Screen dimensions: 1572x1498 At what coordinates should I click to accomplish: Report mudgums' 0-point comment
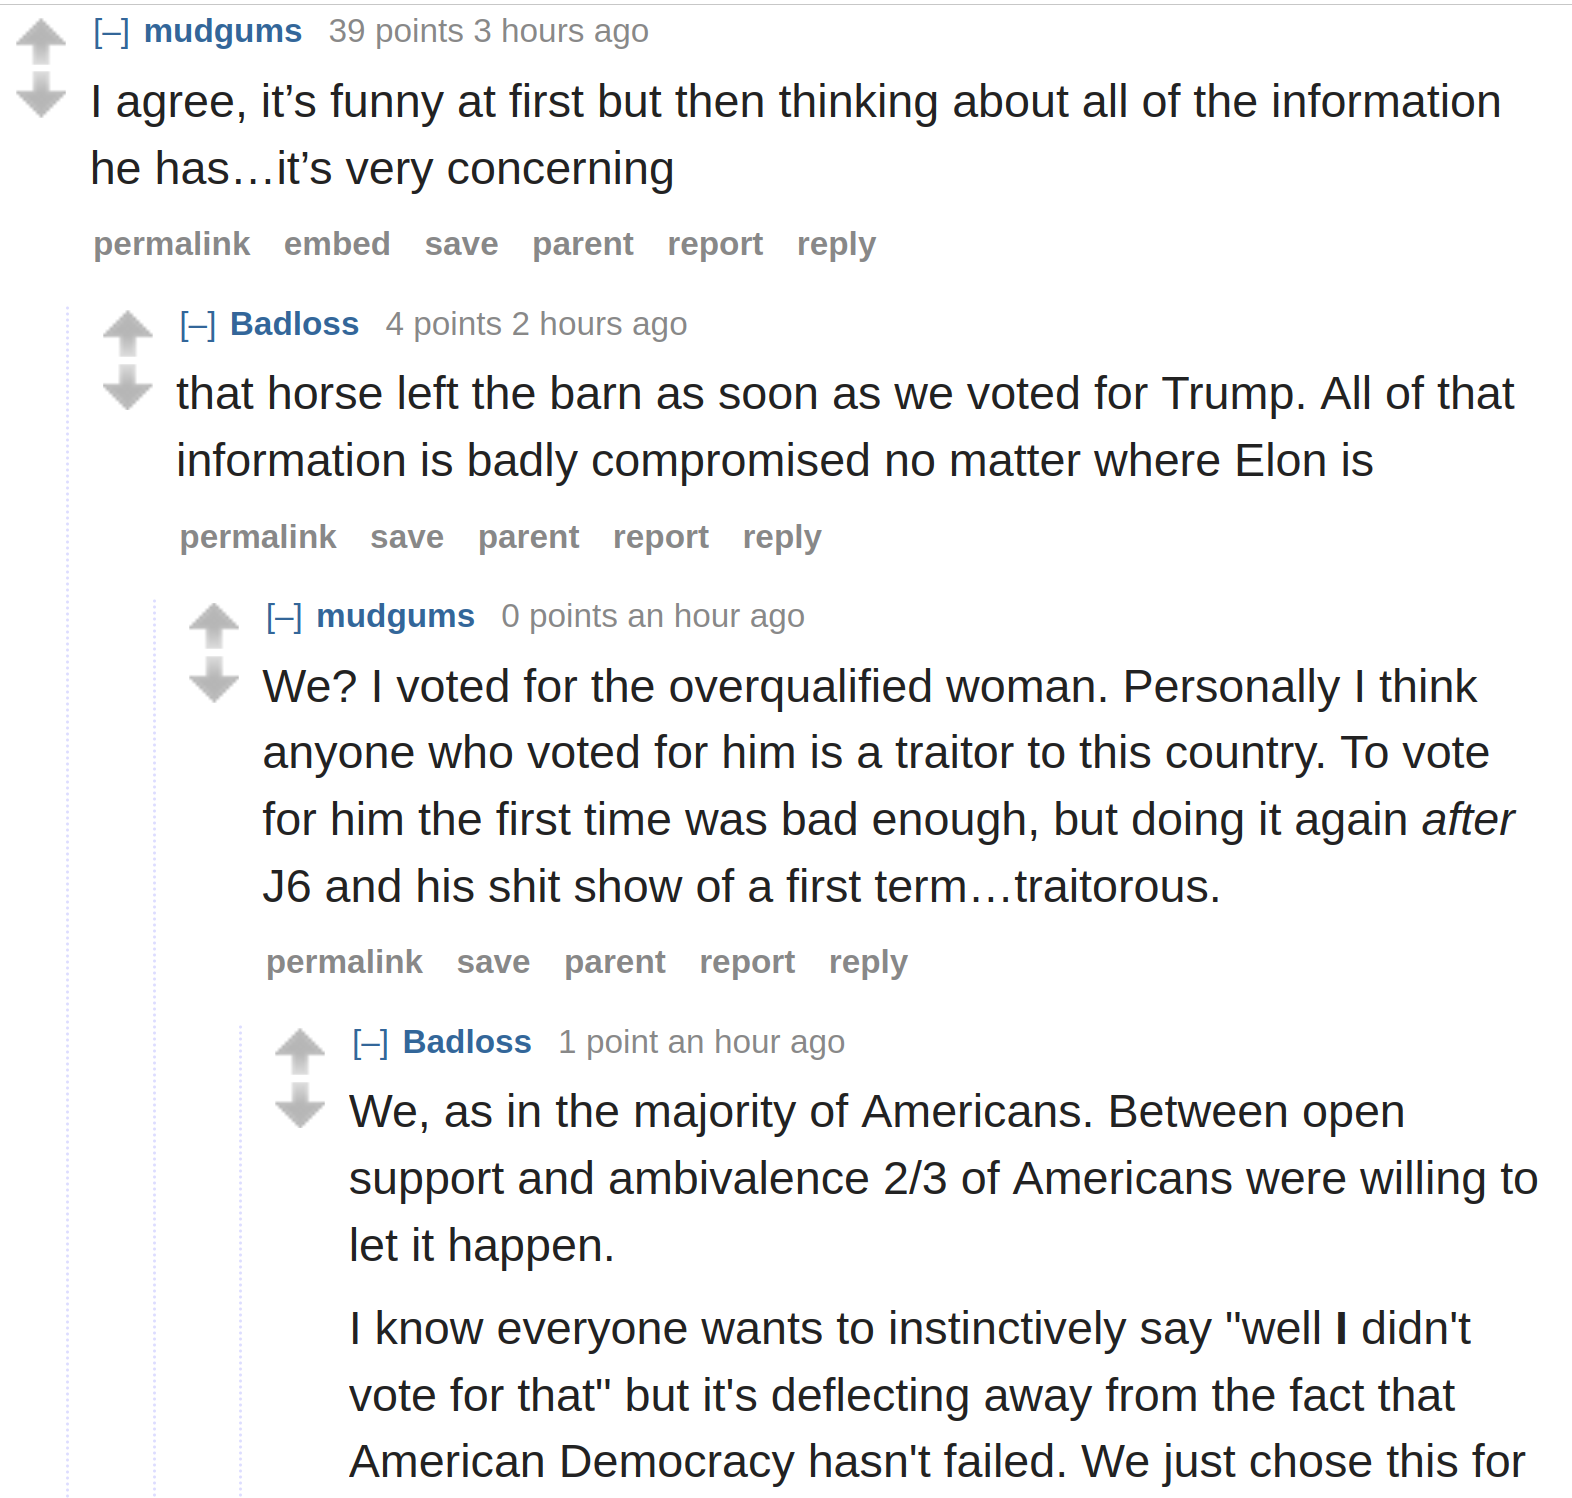click(x=747, y=962)
